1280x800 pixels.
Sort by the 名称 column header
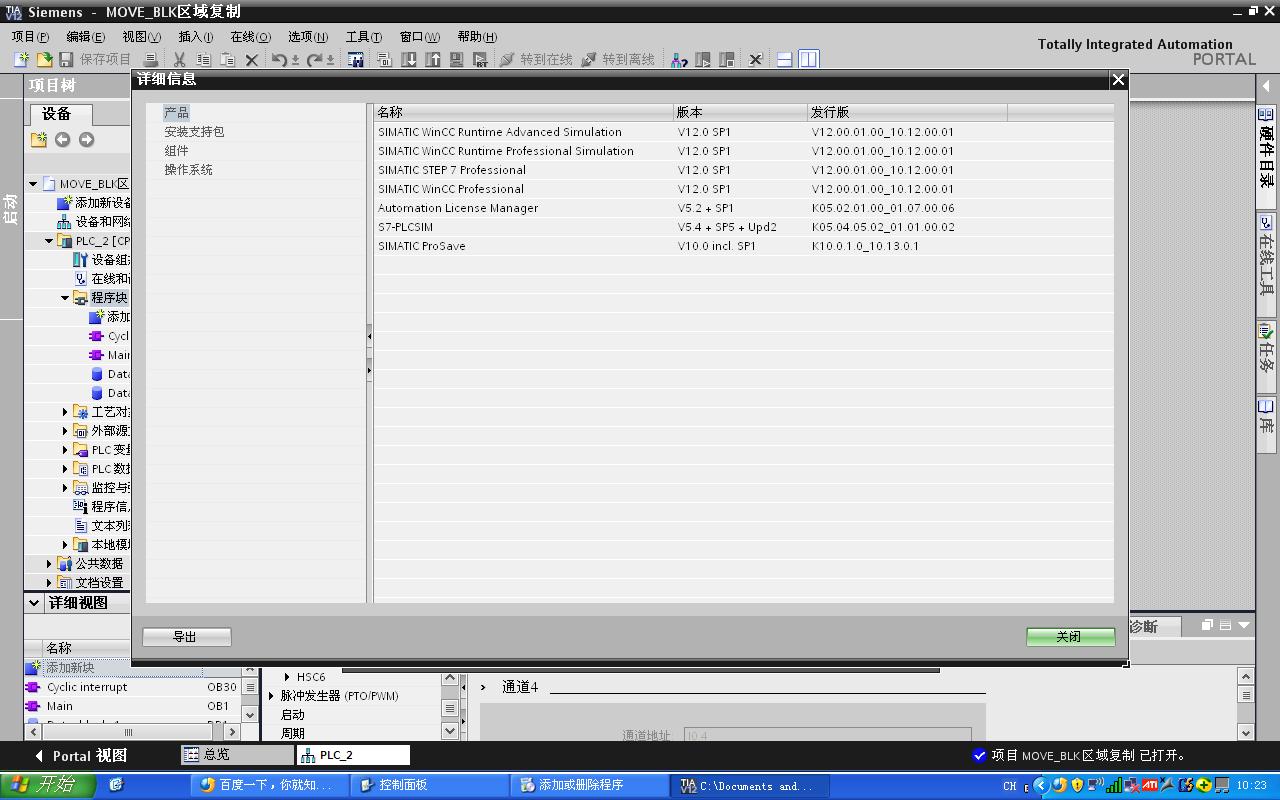524,112
